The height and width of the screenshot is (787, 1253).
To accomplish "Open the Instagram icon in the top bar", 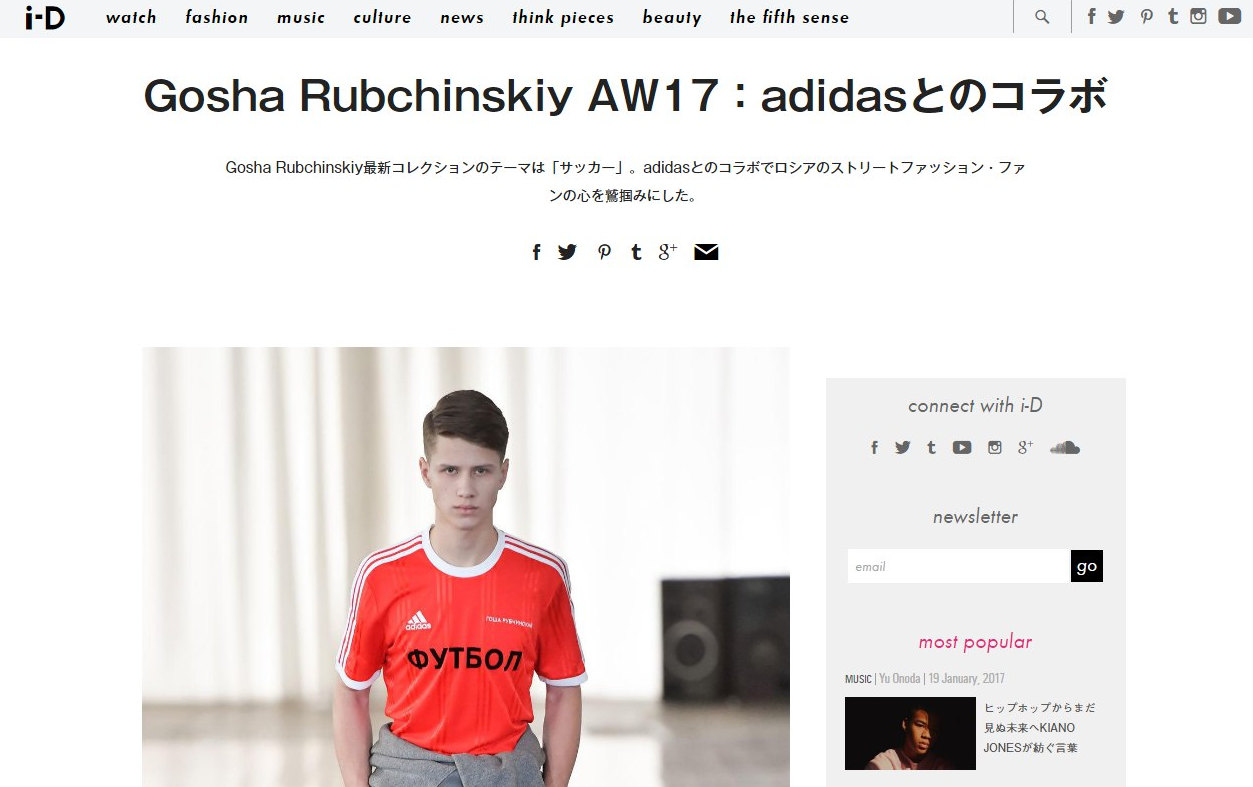I will 1198,16.
